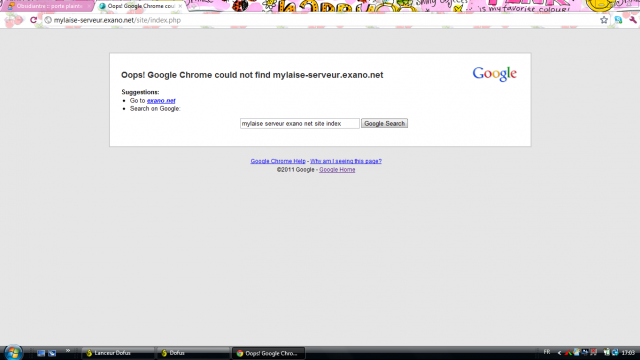Follow the exano.net suggestion link
The image size is (640, 360).
coord(161,100)
